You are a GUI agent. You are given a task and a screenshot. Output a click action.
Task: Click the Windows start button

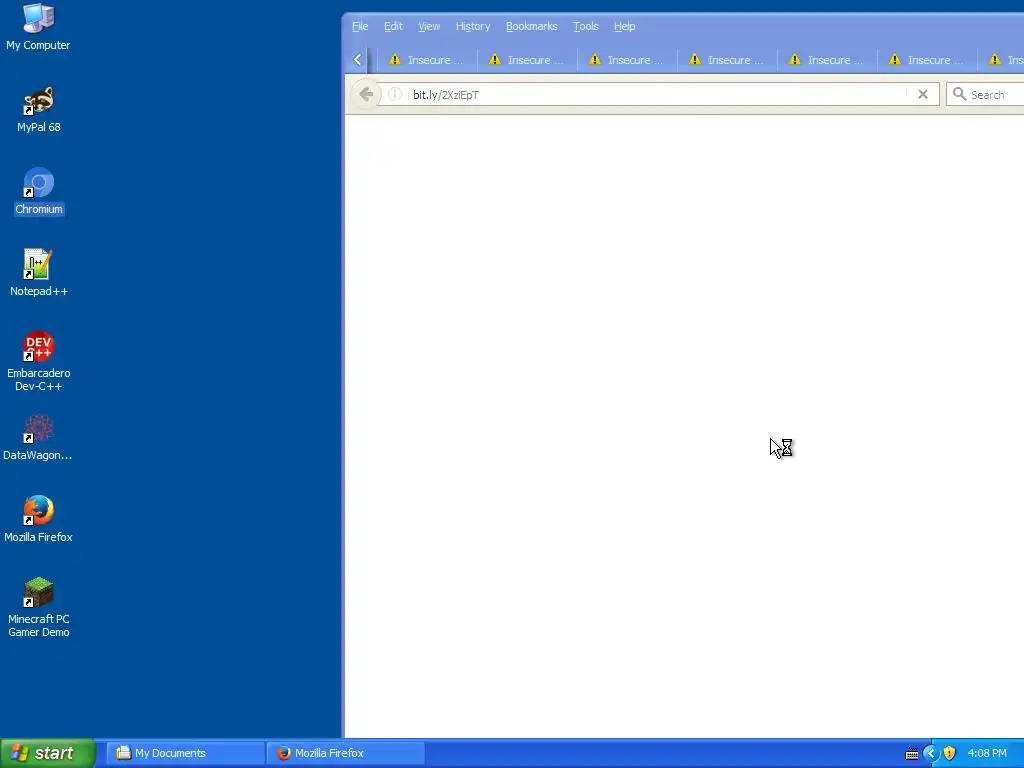tap(48, 753)
